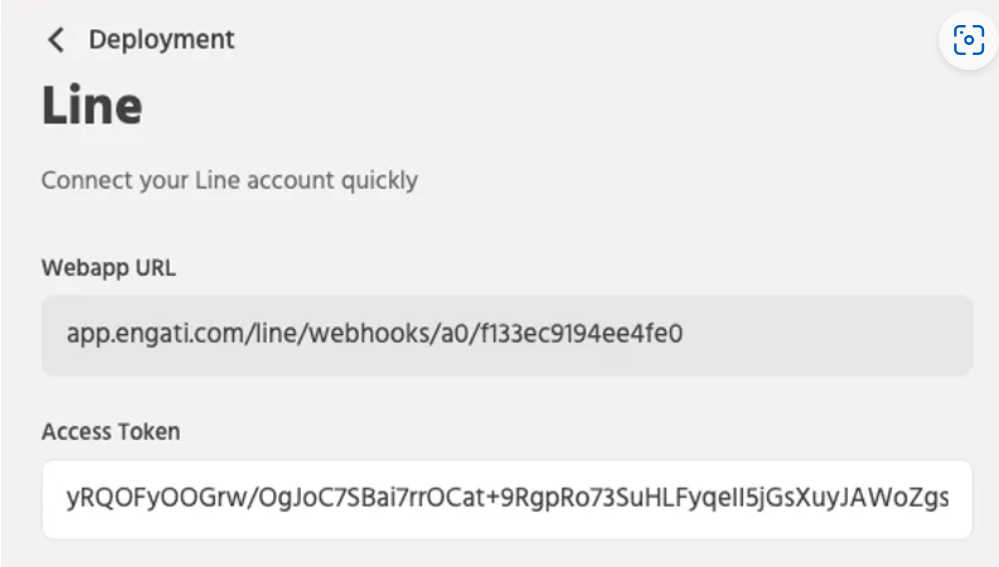Click the 'Connect your Line account quickly' subtitle
999x567 pixels.
click(x=229, y=181)
